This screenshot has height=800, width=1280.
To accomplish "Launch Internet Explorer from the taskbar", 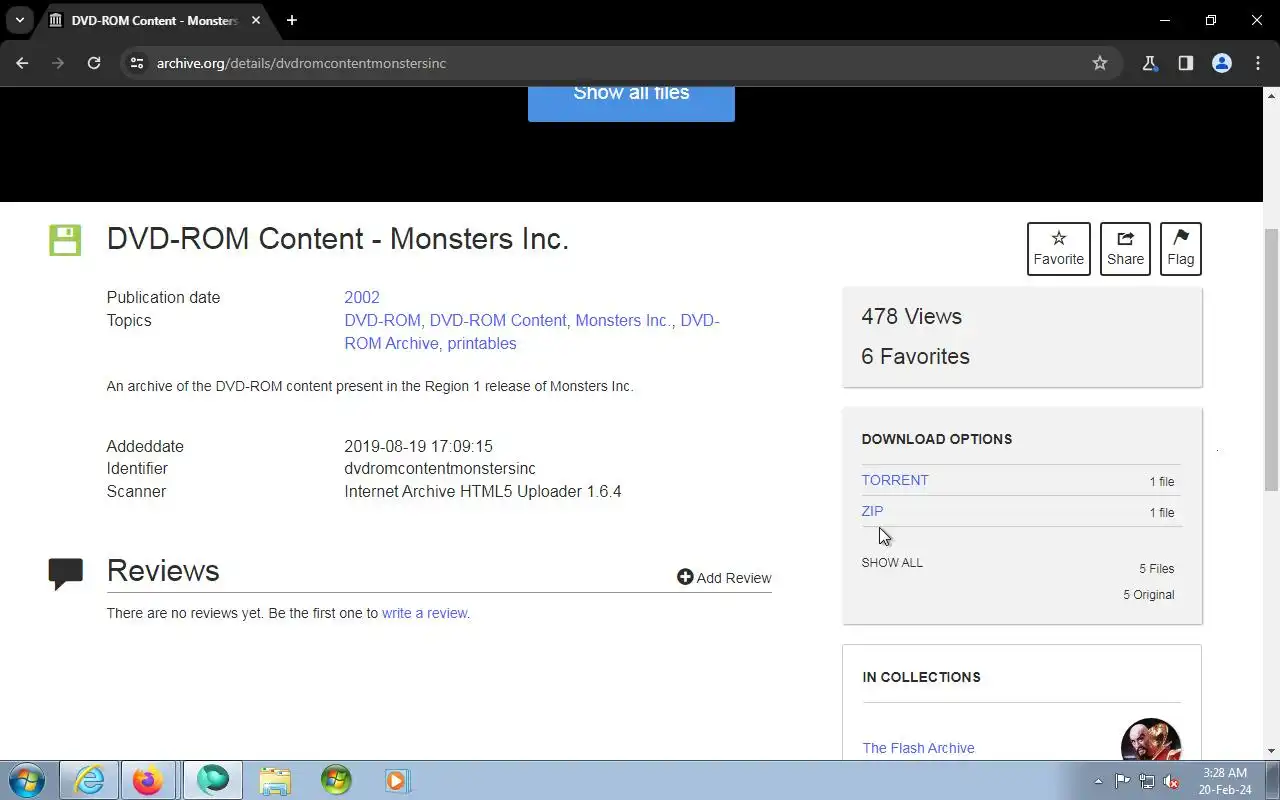I will 89,780.
